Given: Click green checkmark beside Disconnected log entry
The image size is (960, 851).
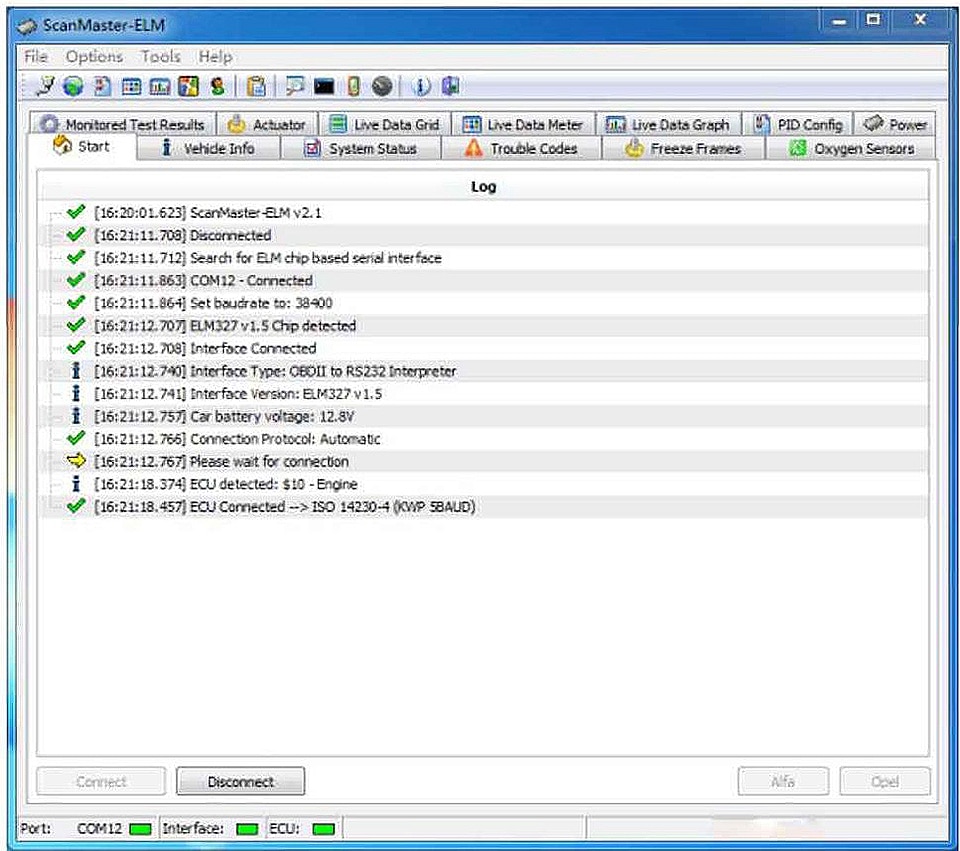Looking at the screenshot, I should coord(76,234).
